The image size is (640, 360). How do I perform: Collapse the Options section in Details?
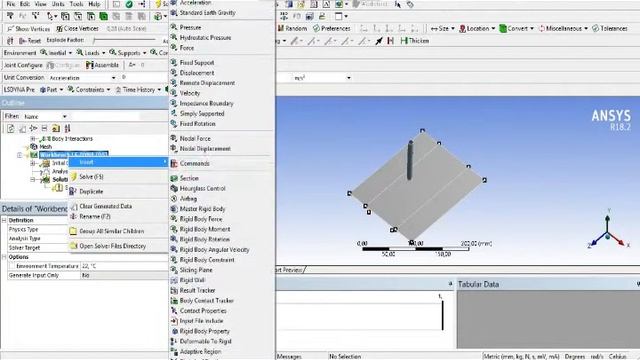[4, 257]
